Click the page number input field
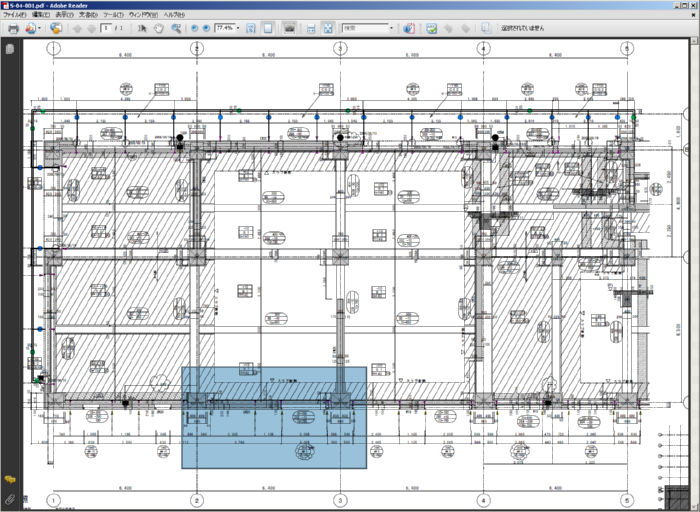The width and height of the screenshot is (700, 512). point(105,28)
